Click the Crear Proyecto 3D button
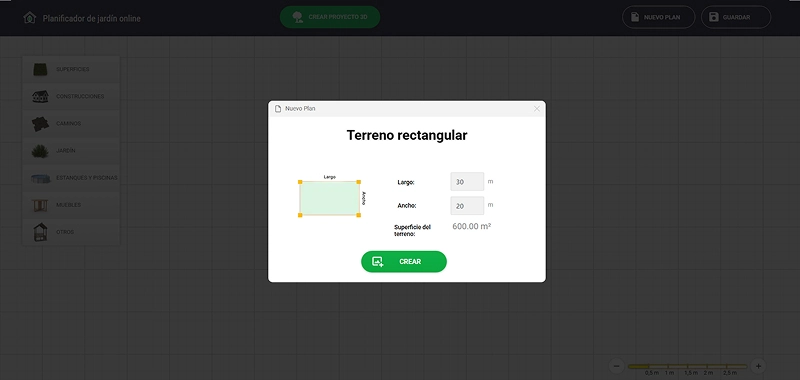 coord(330,17)
